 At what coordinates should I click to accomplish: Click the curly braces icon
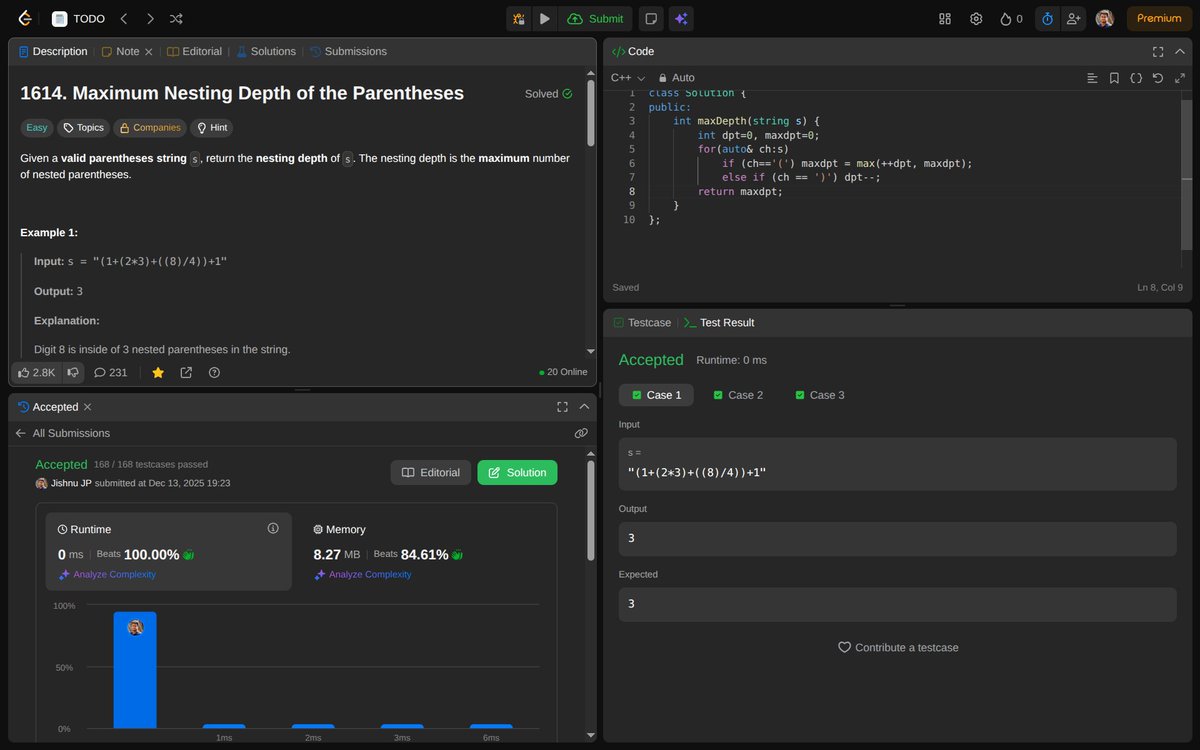[1136, 77]
